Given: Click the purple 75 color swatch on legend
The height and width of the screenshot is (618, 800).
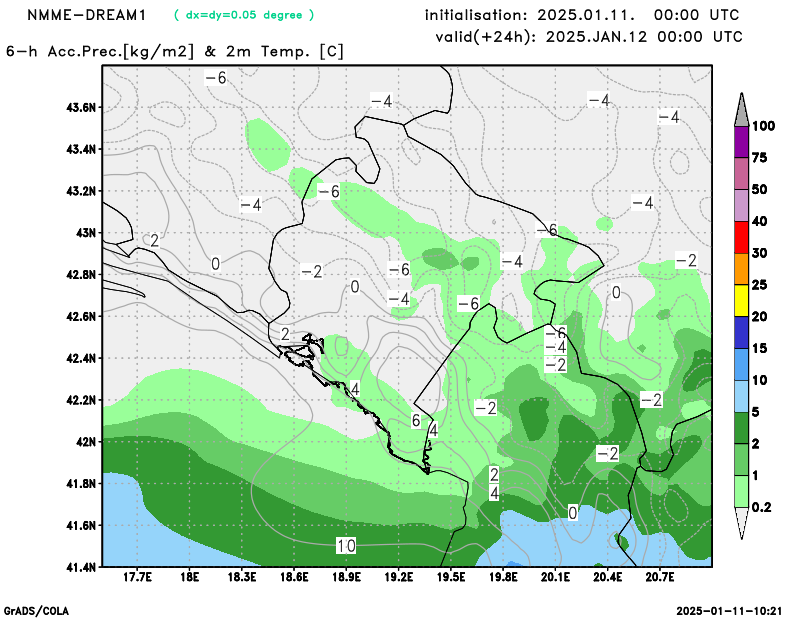Looking at the screenshot, I should click(x=741, y=142).
